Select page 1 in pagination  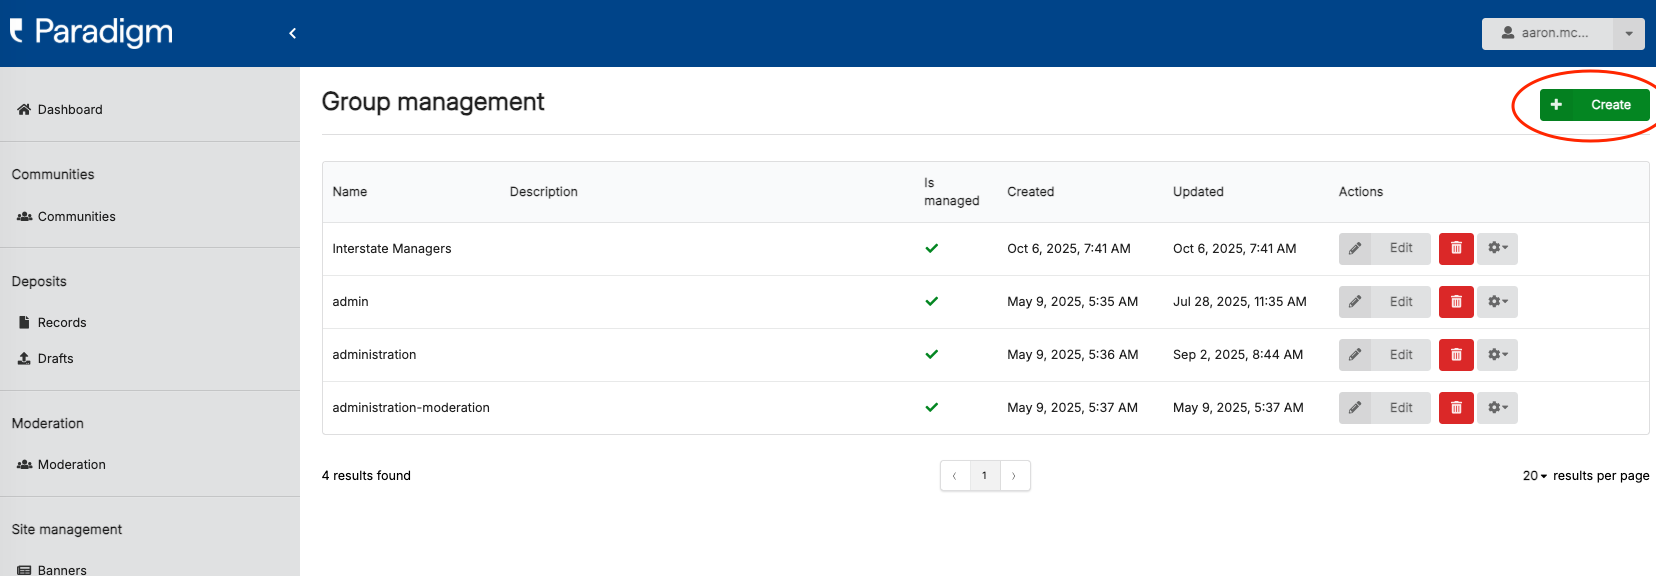click(984, 476)
